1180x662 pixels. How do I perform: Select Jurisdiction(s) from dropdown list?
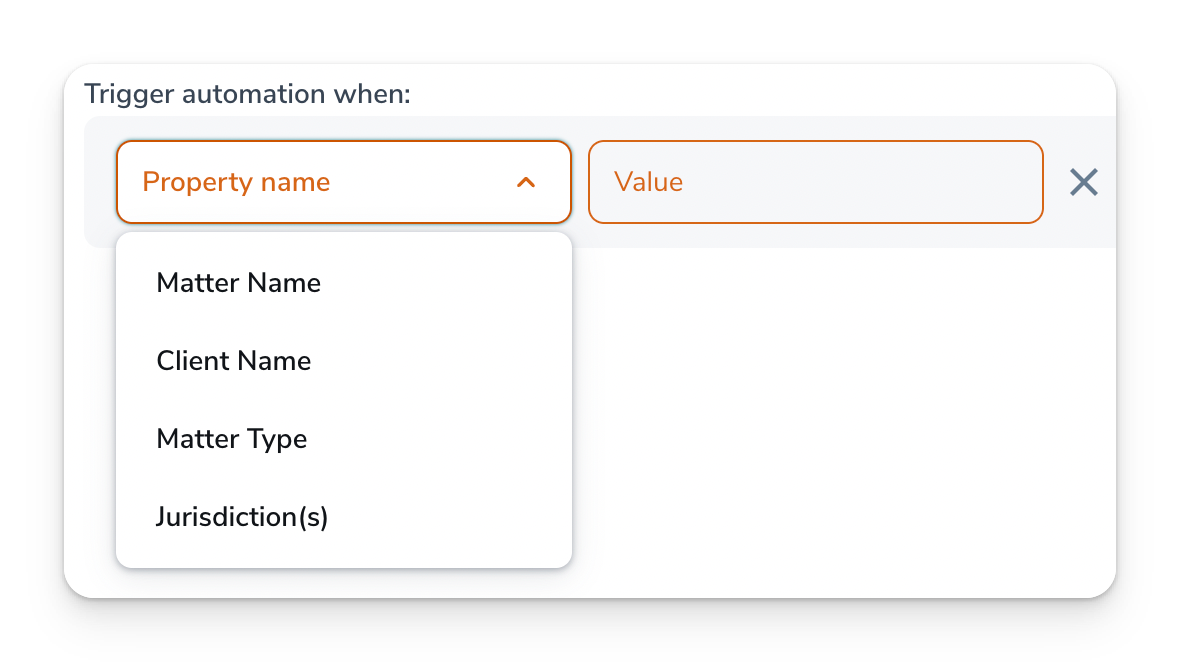242,517
